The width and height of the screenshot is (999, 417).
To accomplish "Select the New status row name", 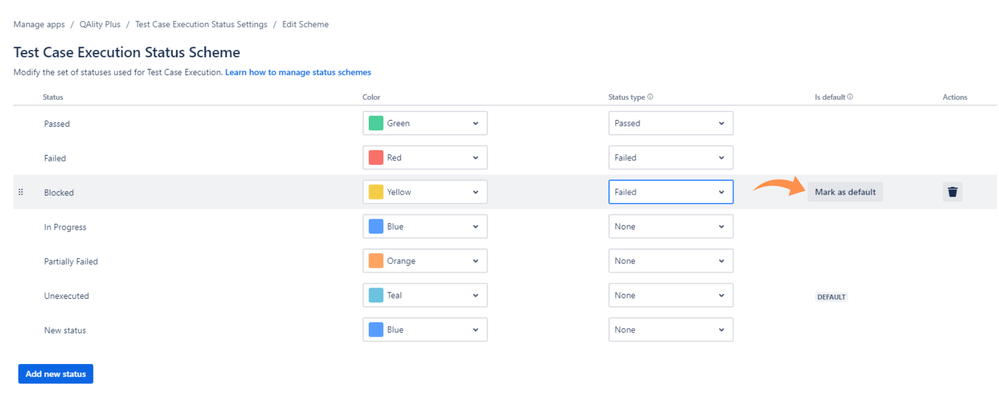I will coord(65,330).
